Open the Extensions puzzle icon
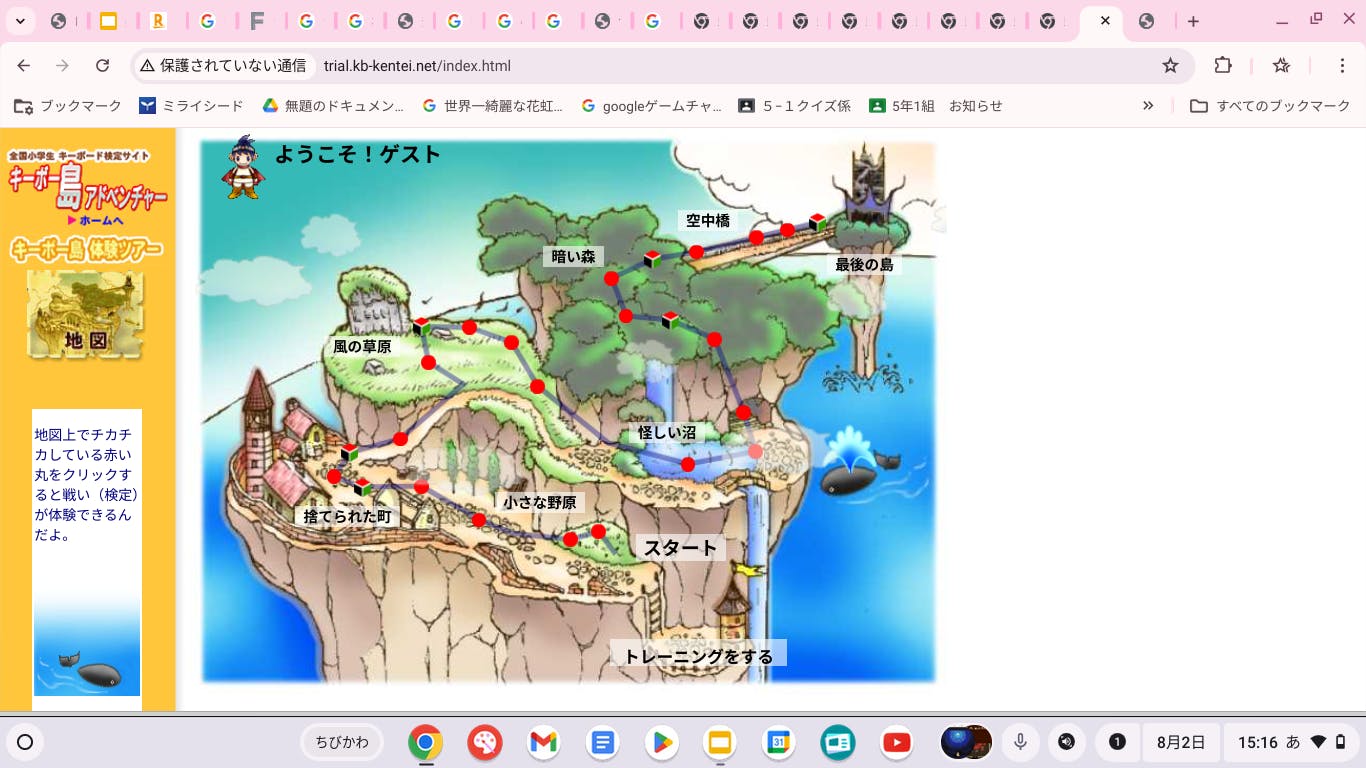Screen dimensions: 1366x768 1223,66
